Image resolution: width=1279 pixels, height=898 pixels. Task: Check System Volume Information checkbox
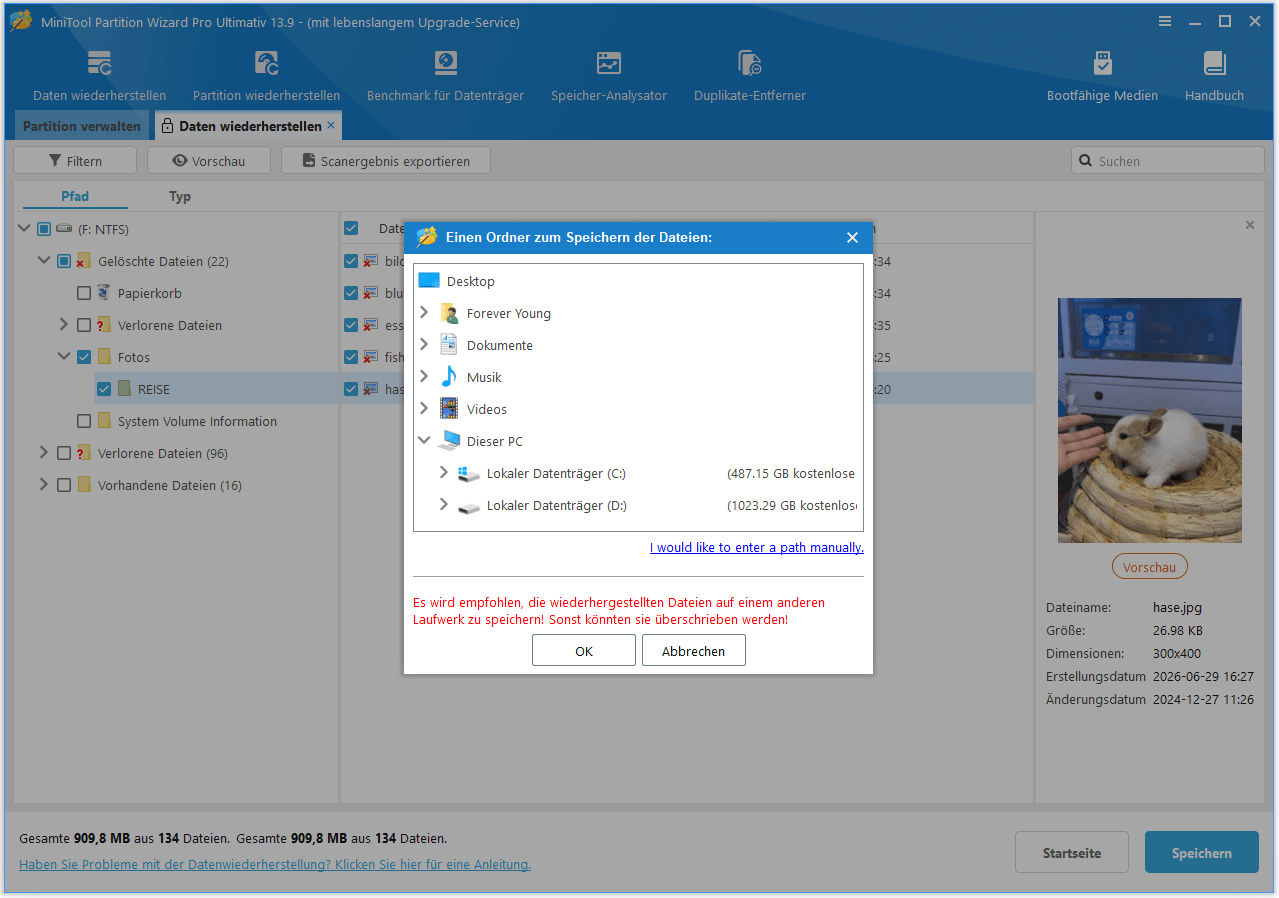[84, 421]
